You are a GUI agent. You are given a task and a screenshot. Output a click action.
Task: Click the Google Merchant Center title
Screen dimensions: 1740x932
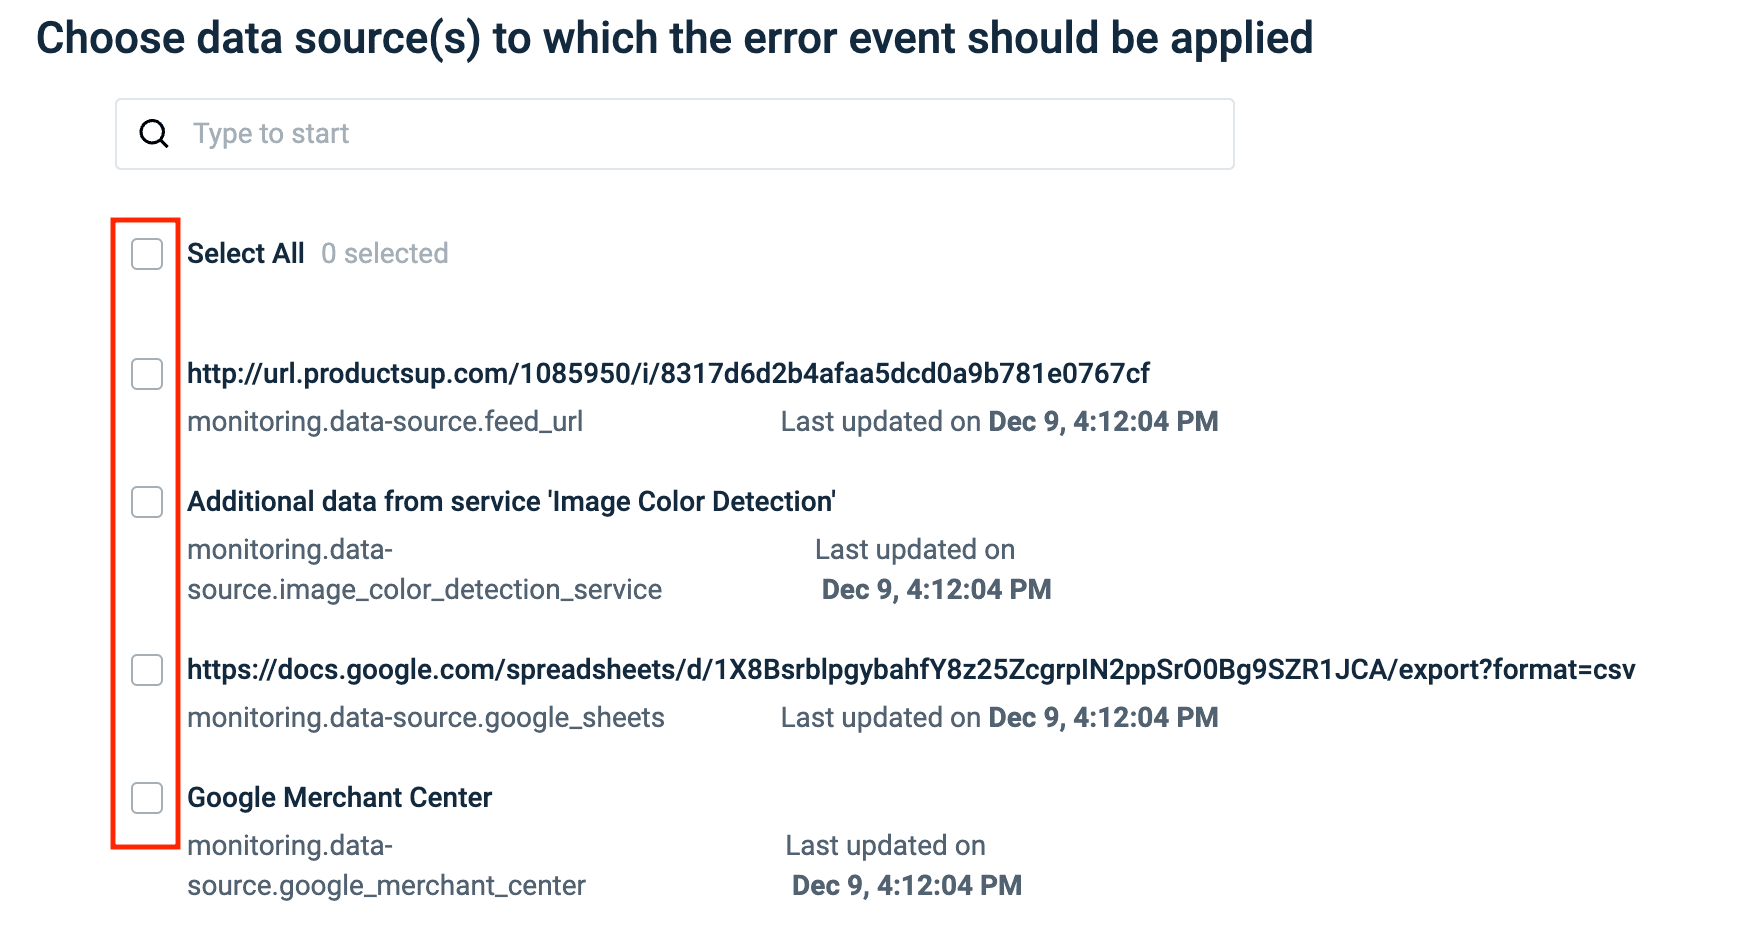click(339, 797)
